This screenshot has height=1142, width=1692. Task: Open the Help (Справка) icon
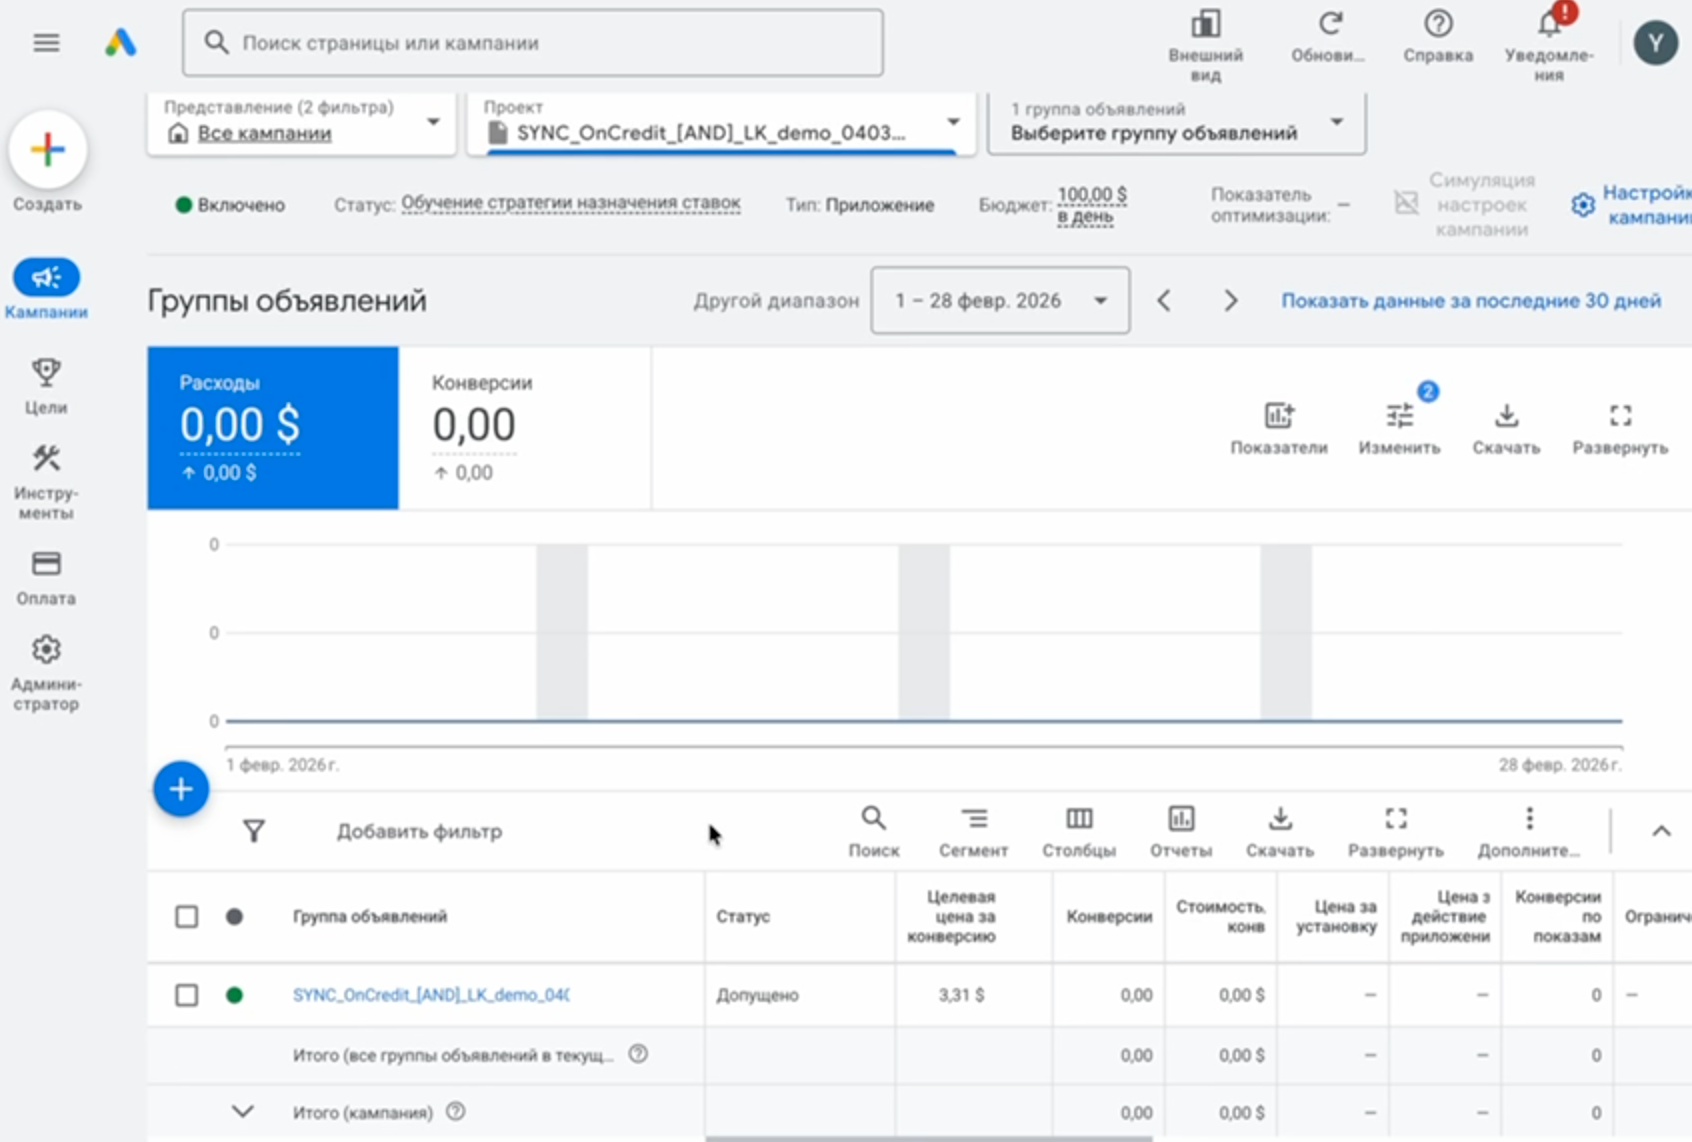click(1437, 25)
